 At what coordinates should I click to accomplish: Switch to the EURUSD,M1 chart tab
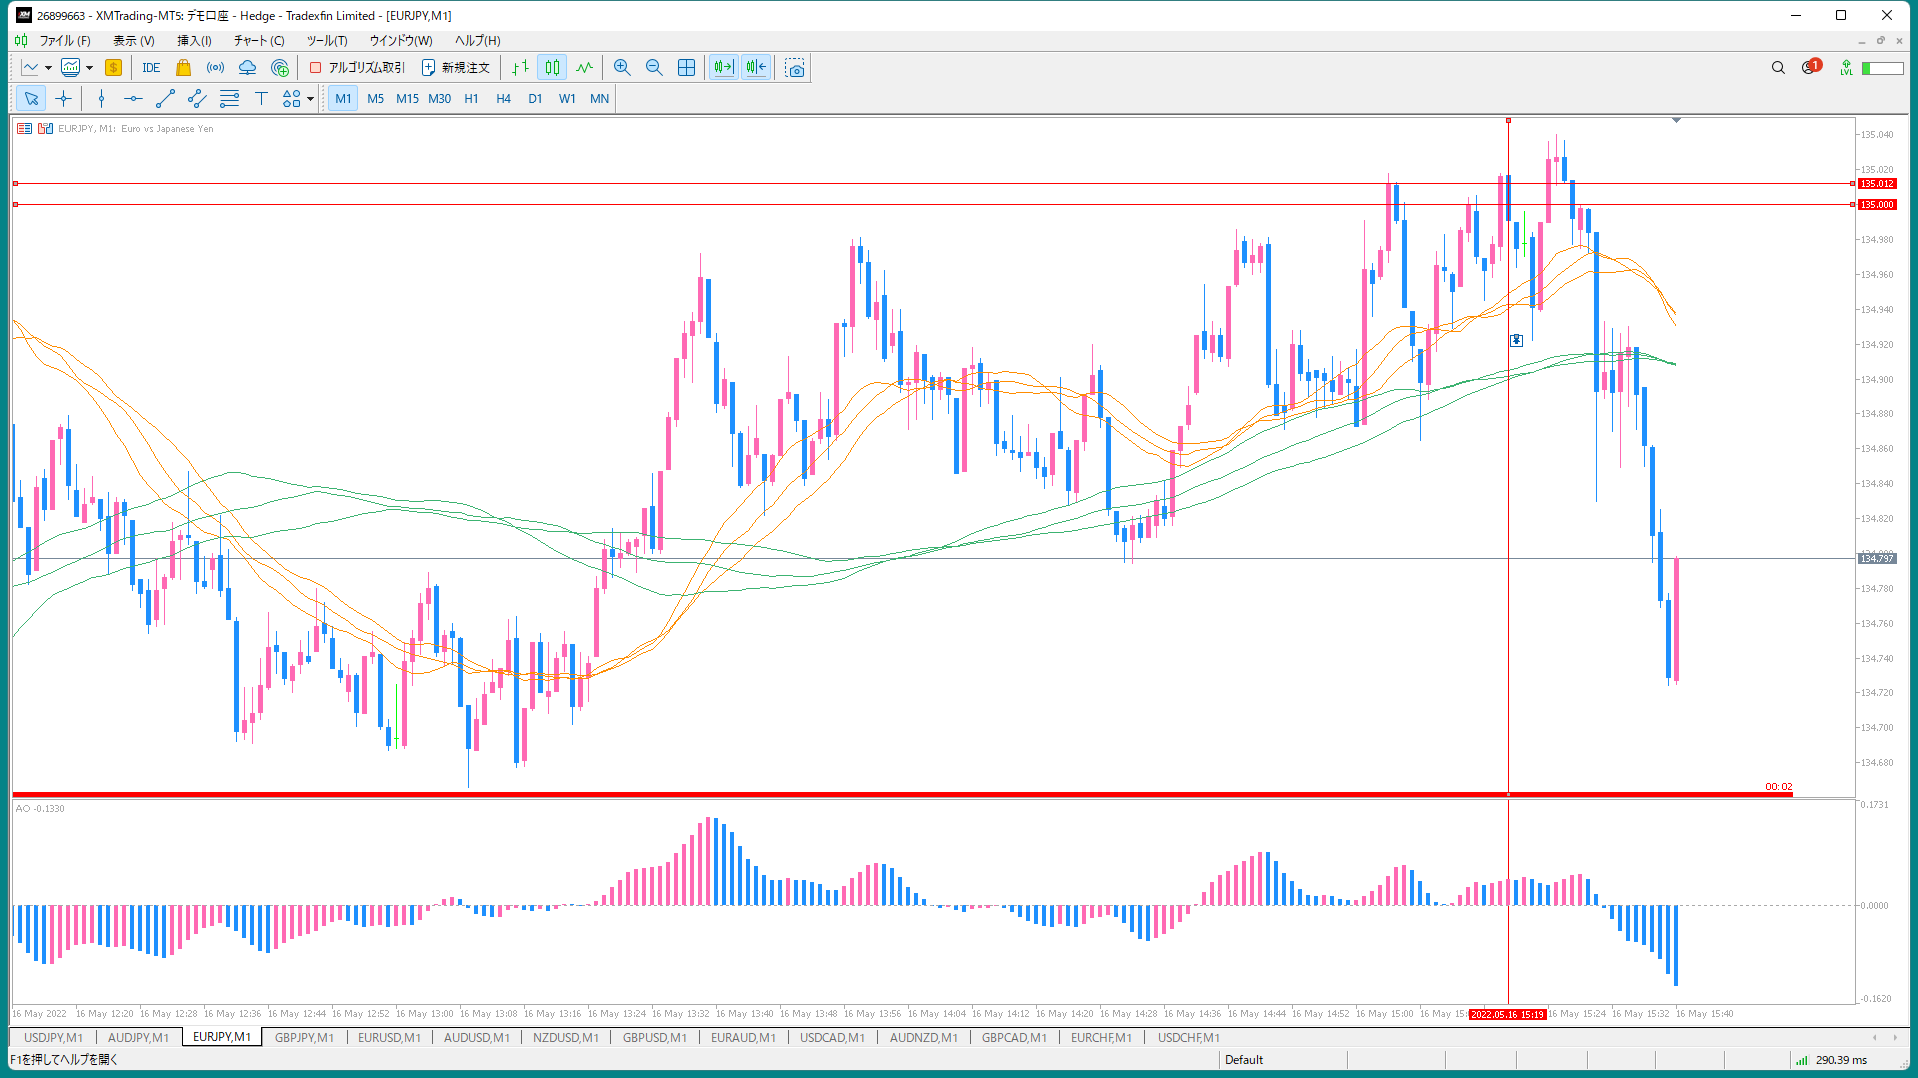pos(389,1037)
